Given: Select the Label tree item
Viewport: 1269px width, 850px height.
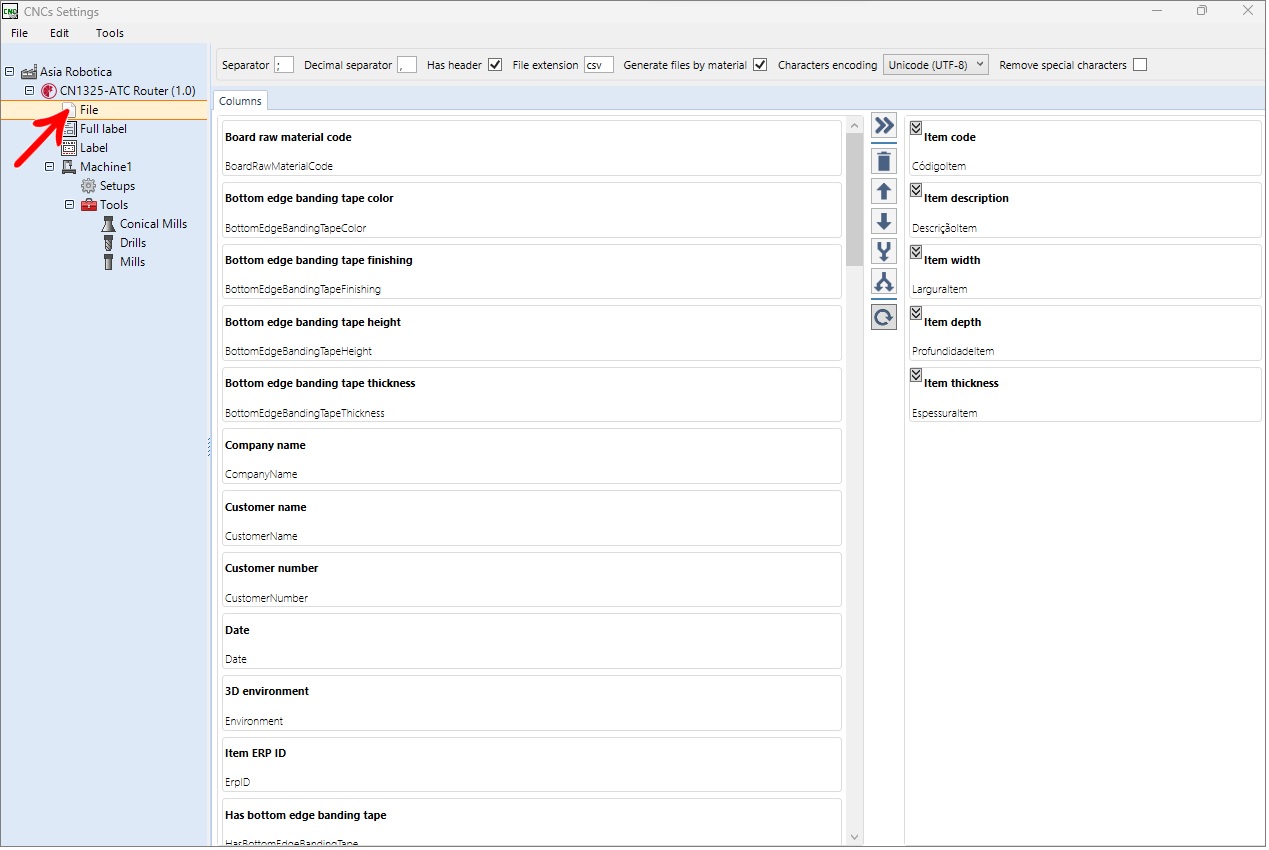Looking at the screenshot, I should (94, 148).
